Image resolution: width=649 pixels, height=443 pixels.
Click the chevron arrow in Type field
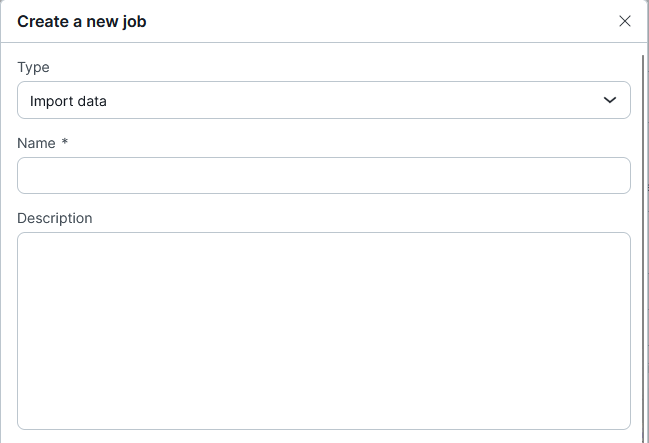tap(610, 100)
